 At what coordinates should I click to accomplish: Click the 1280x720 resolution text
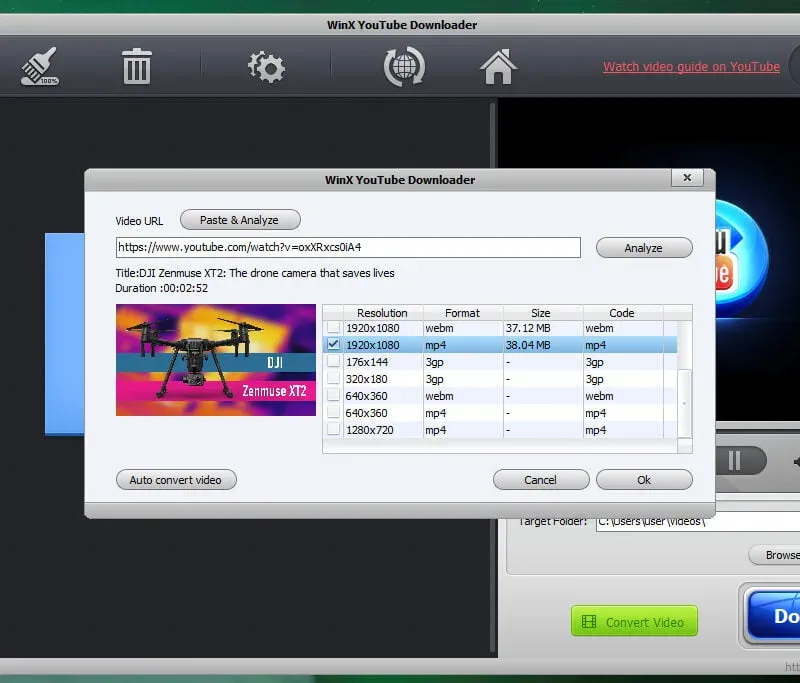[x=370, y=430]
